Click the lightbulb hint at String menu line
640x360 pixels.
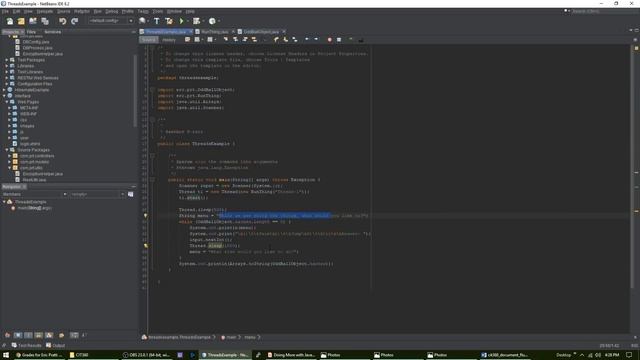click(x=146, y=216)
